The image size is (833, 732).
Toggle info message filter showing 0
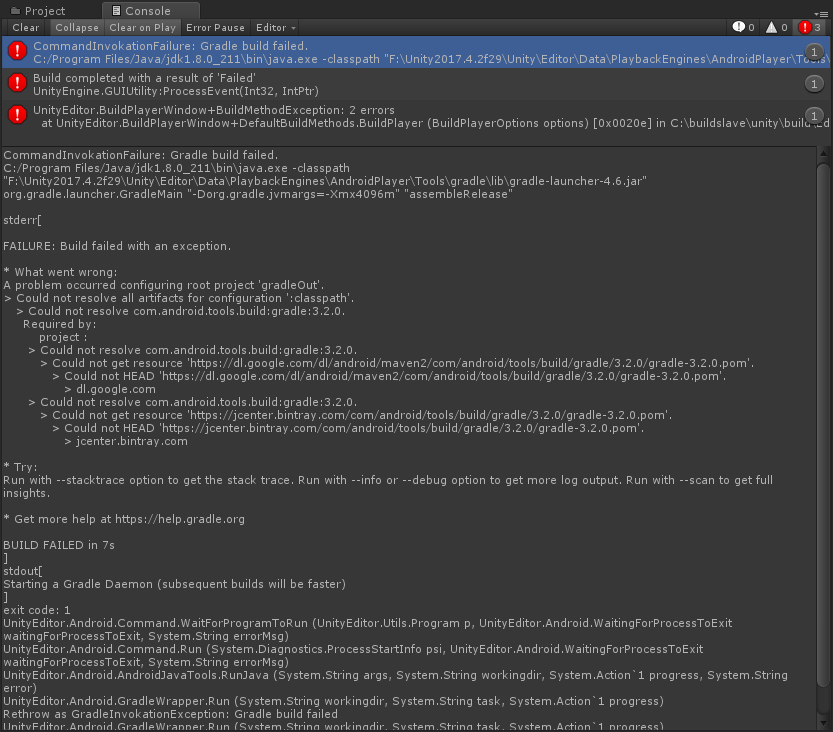point(743,27)
